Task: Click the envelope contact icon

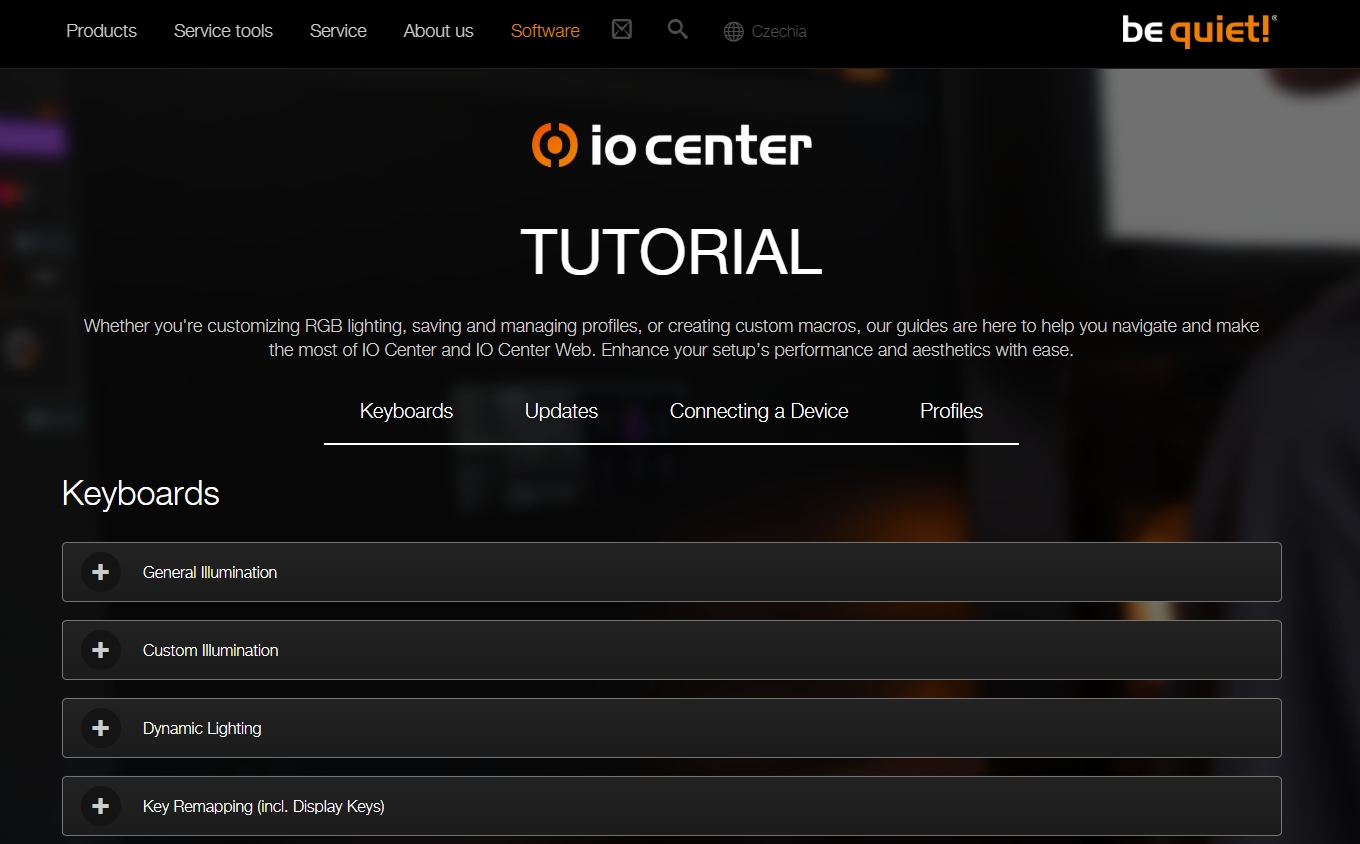Action: (x=621, y=30)
